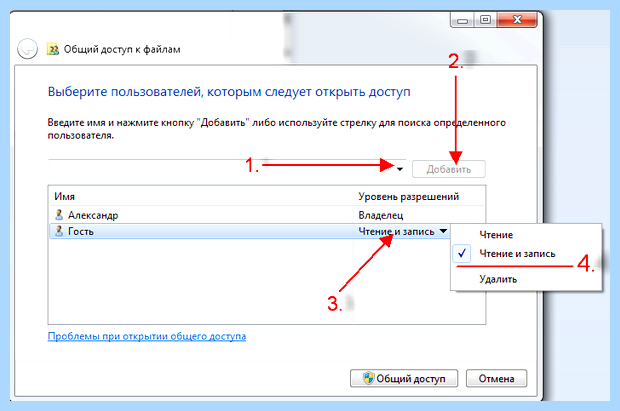Click the shield icon on Общий доступ button
The height and width of the screenshot is (411, 620).
pyautogui.click(x=368, y=378)
